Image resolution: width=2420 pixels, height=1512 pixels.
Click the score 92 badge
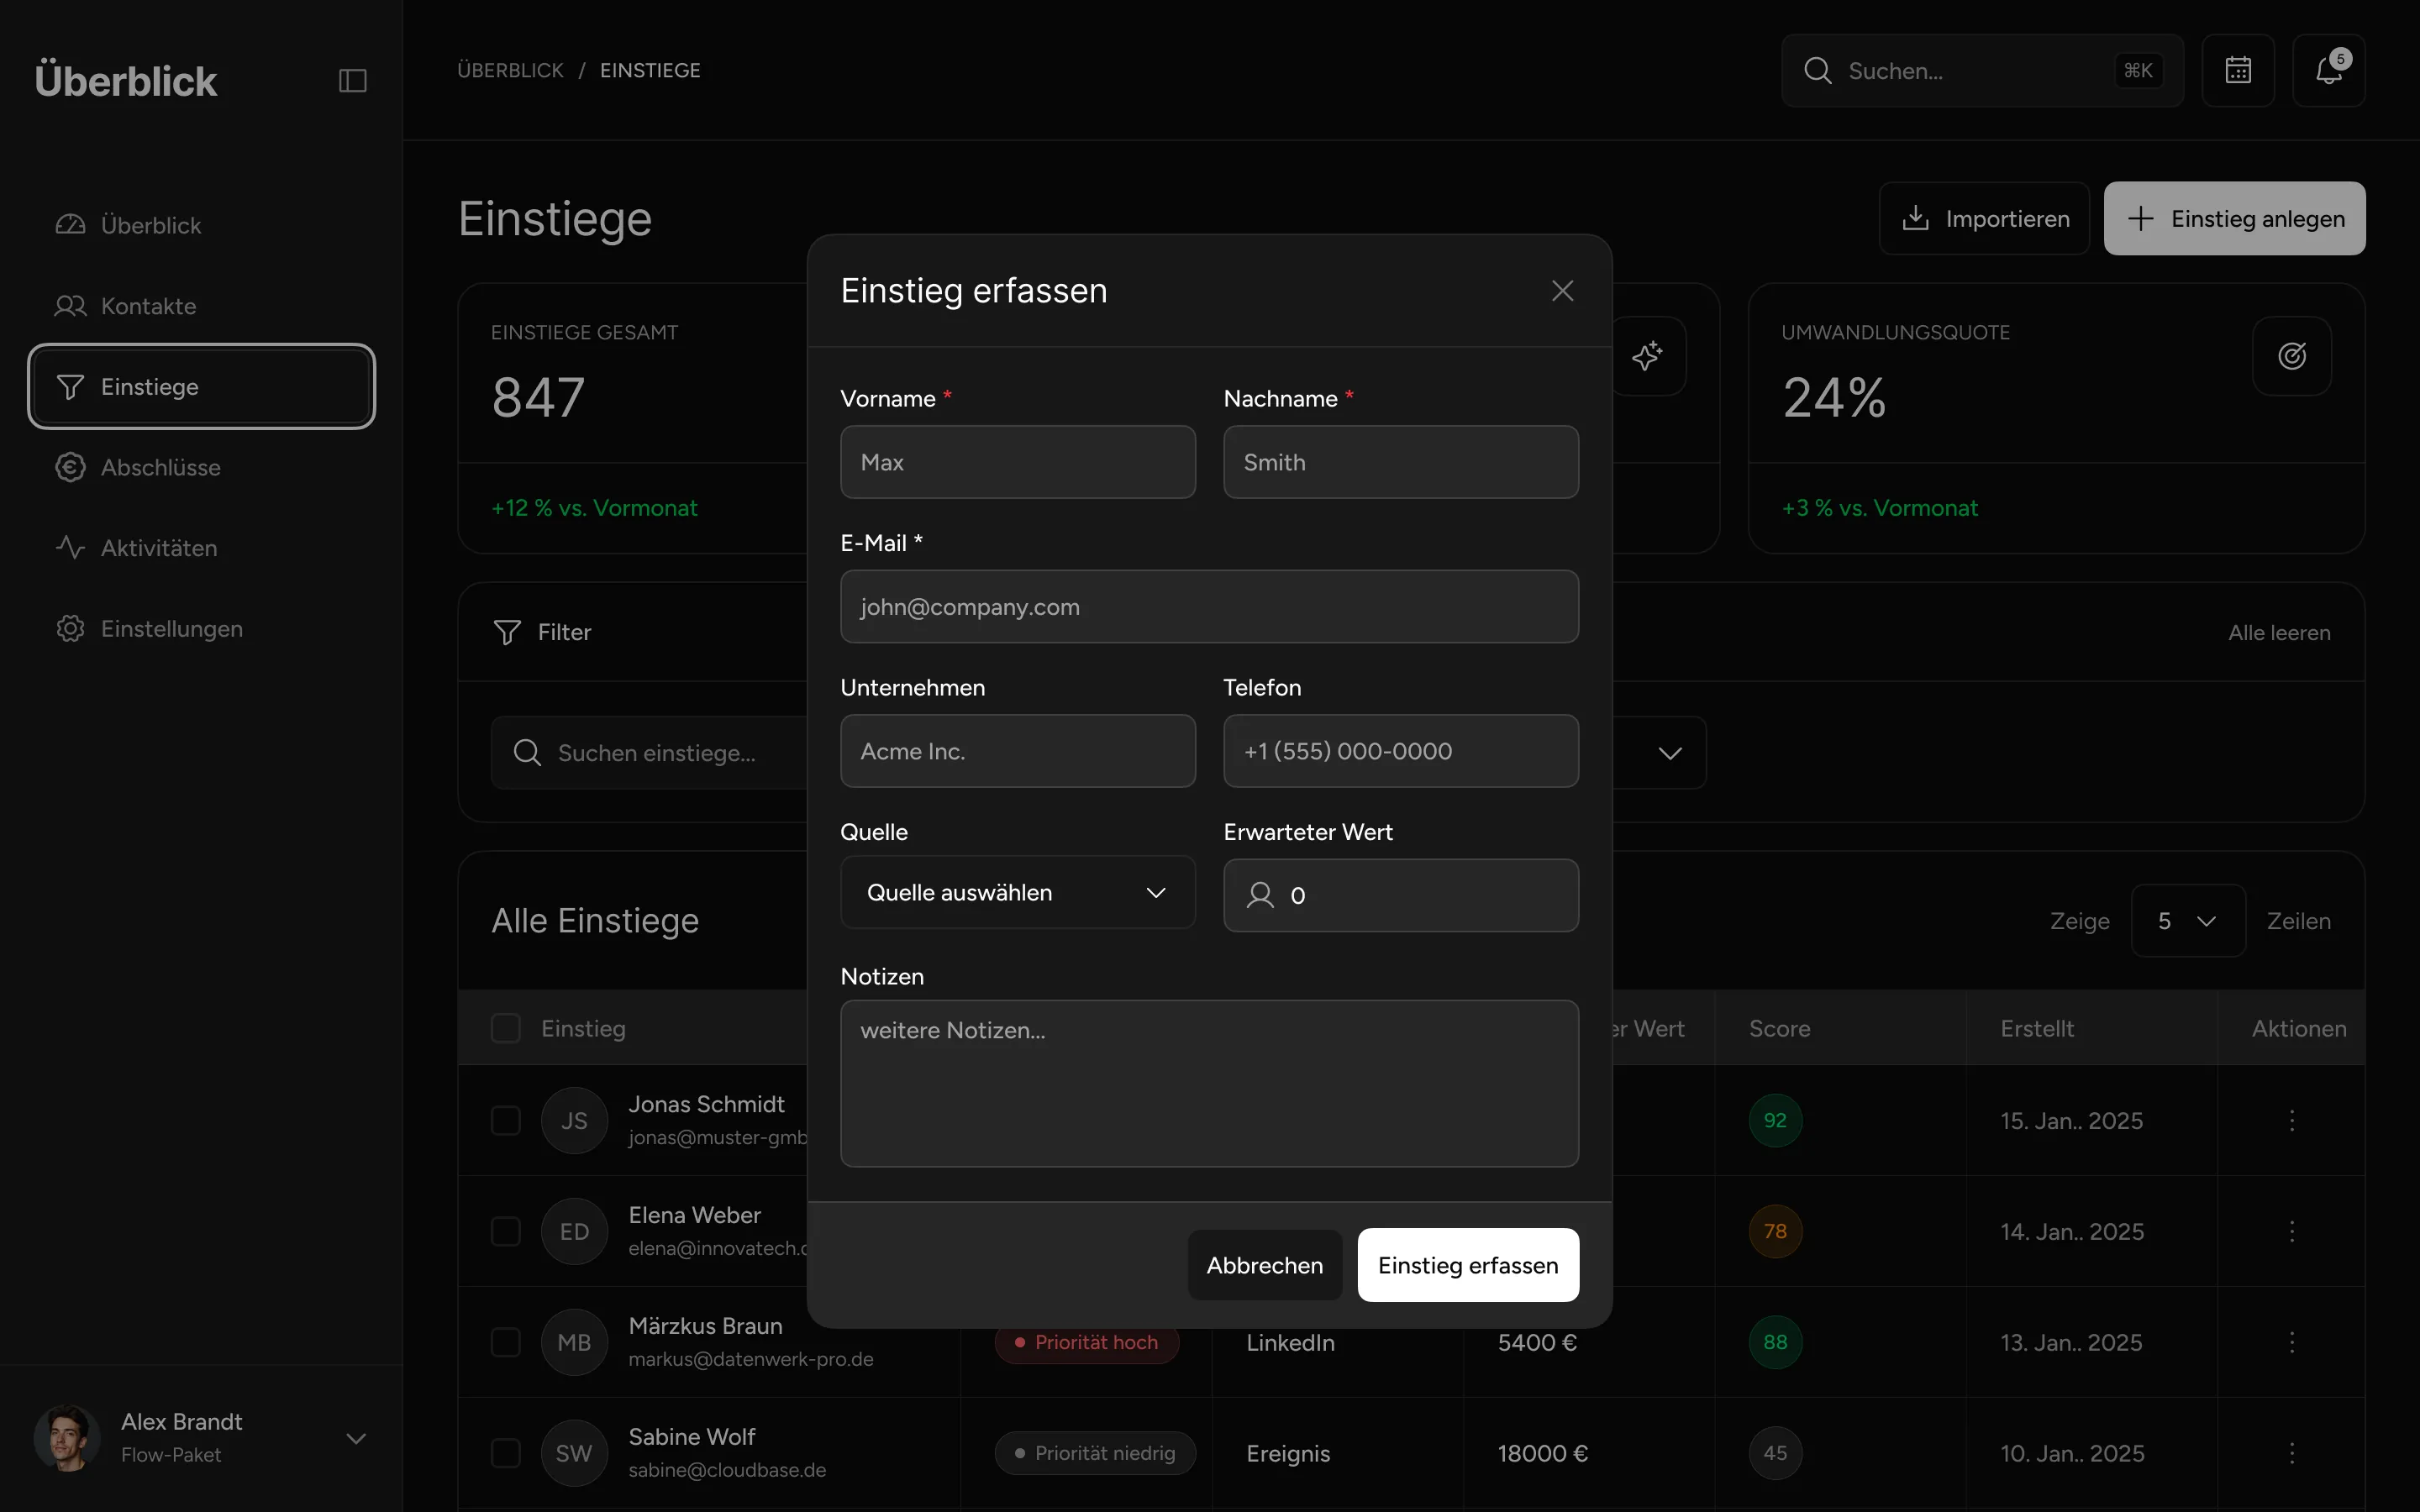[1775, 1120]
